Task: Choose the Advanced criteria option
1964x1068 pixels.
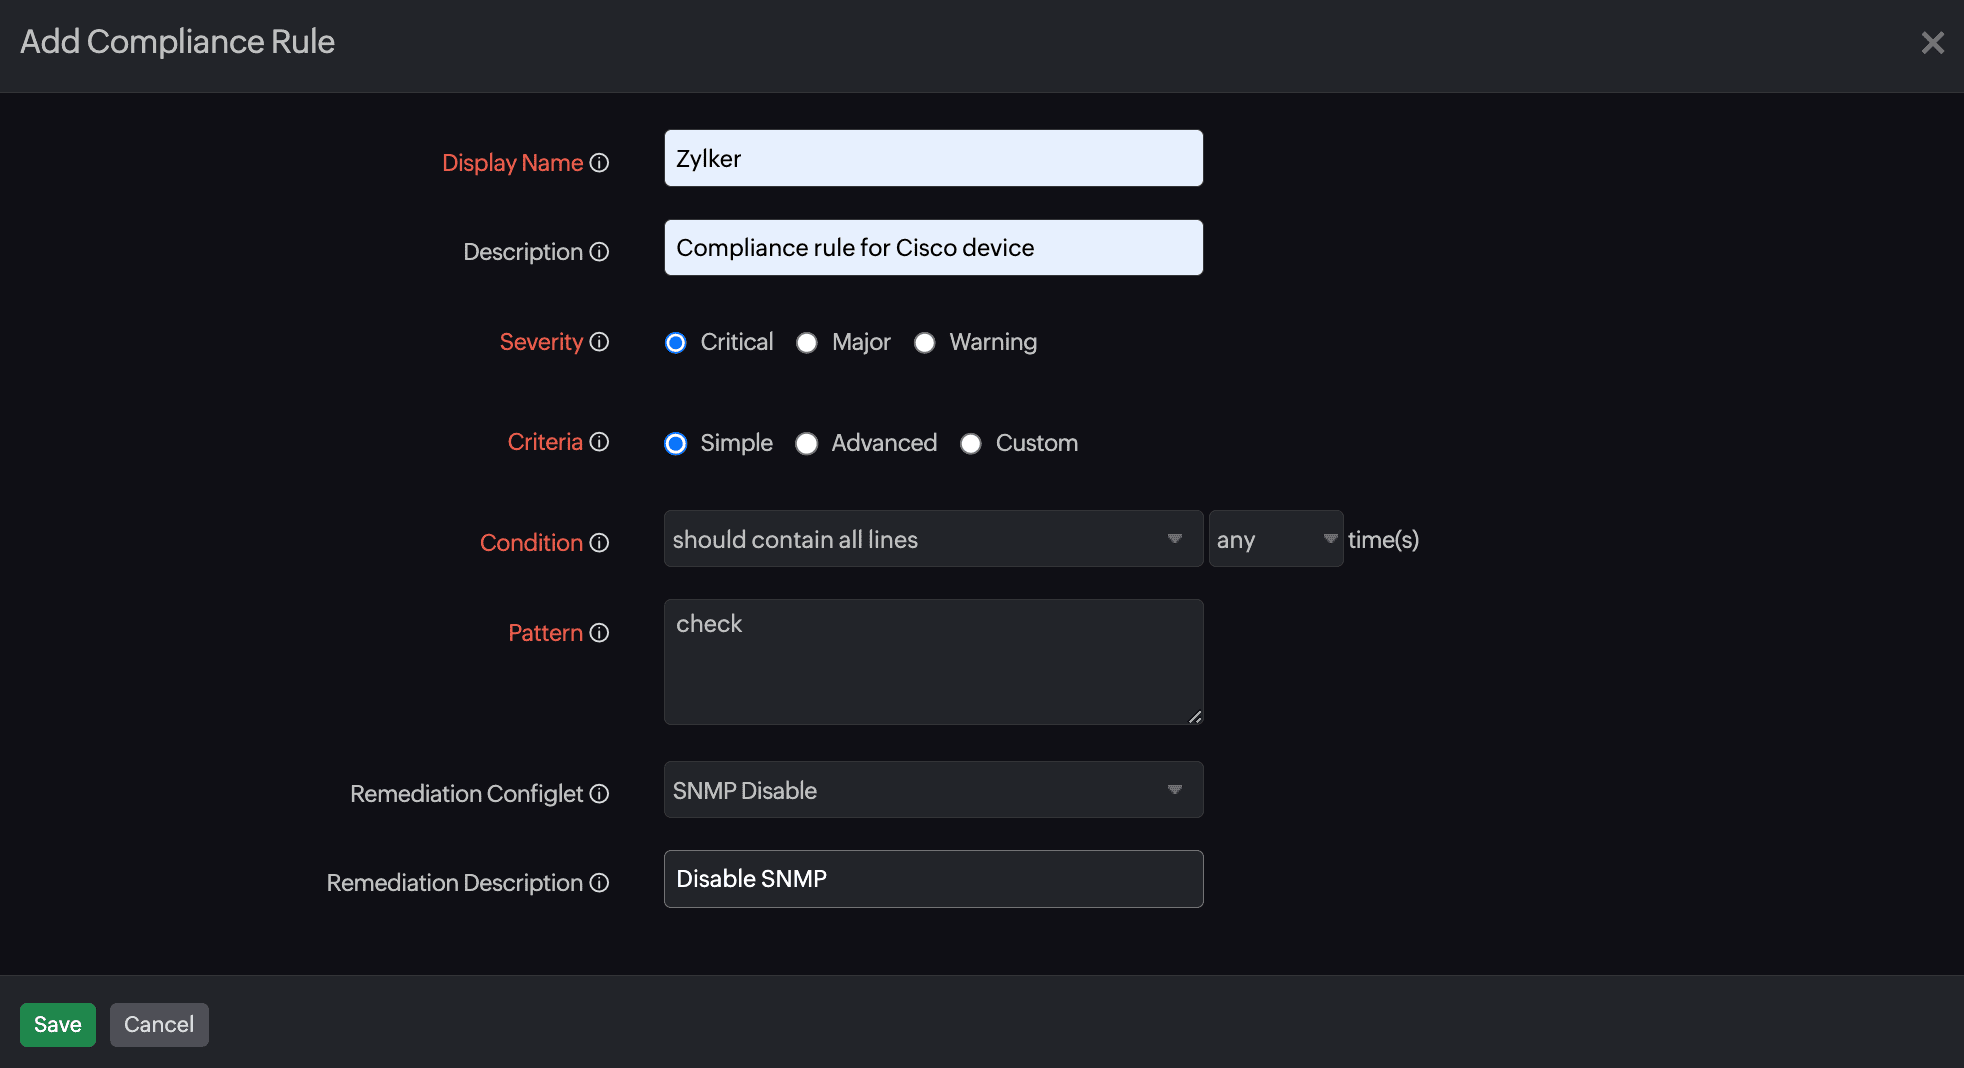Action: [x=807, y=444]
